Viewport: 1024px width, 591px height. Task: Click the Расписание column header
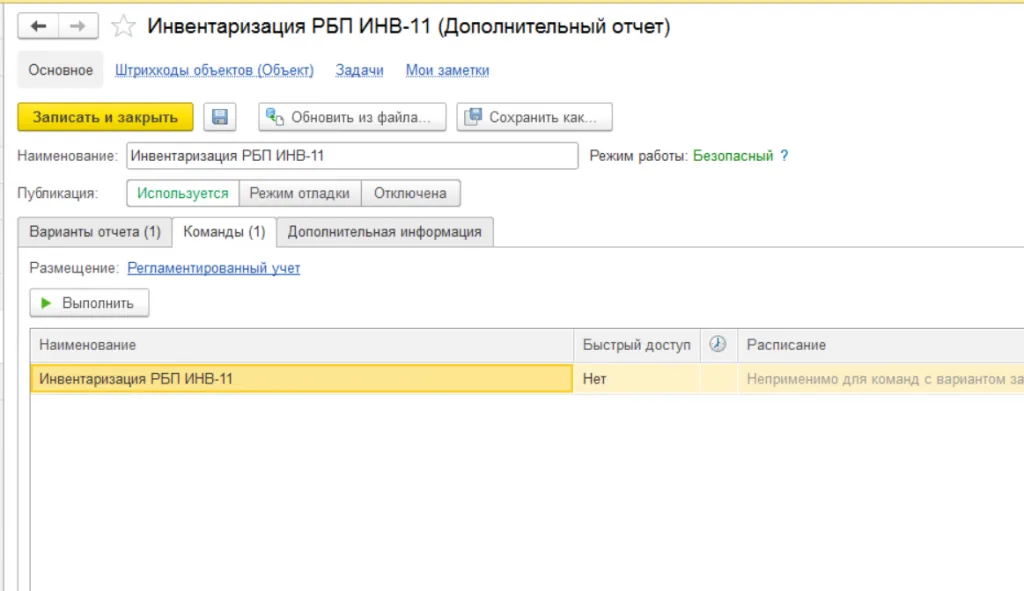click(x=881, y=344)
